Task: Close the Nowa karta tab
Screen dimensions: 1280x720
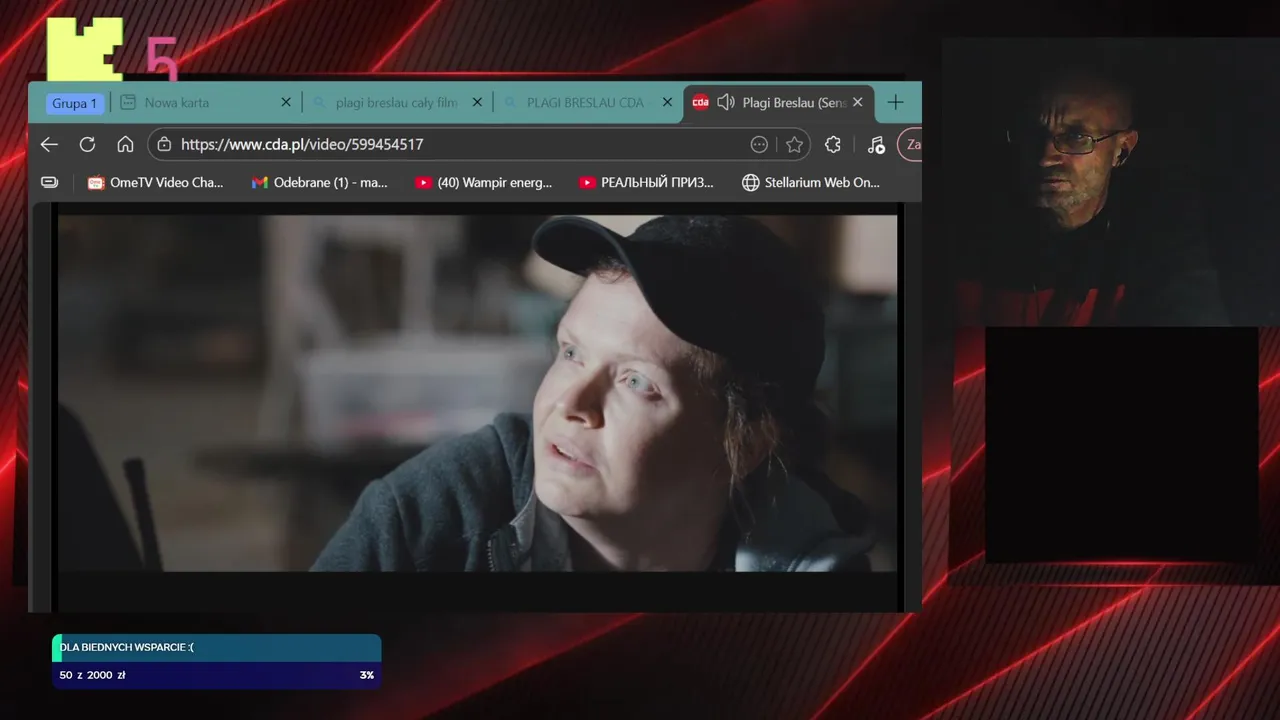Action: tap(286, 102)
